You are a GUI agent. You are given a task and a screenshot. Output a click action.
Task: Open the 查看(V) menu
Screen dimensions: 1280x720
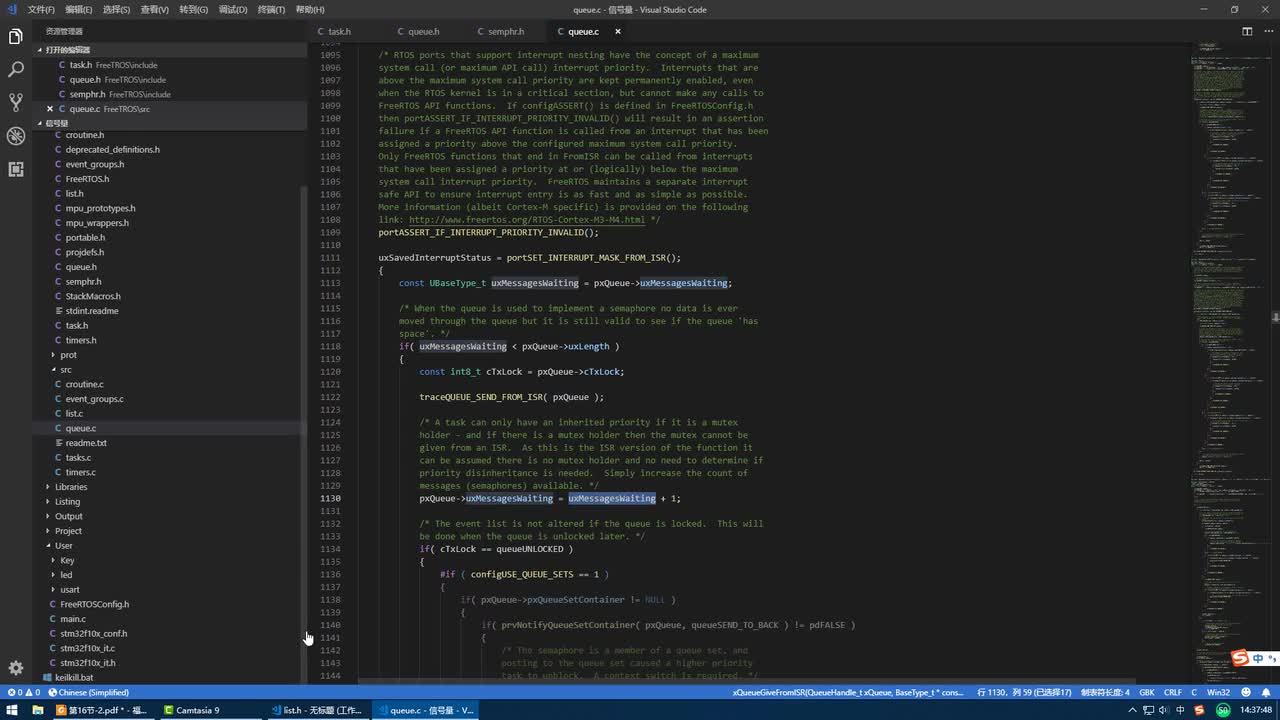point(154,9)
